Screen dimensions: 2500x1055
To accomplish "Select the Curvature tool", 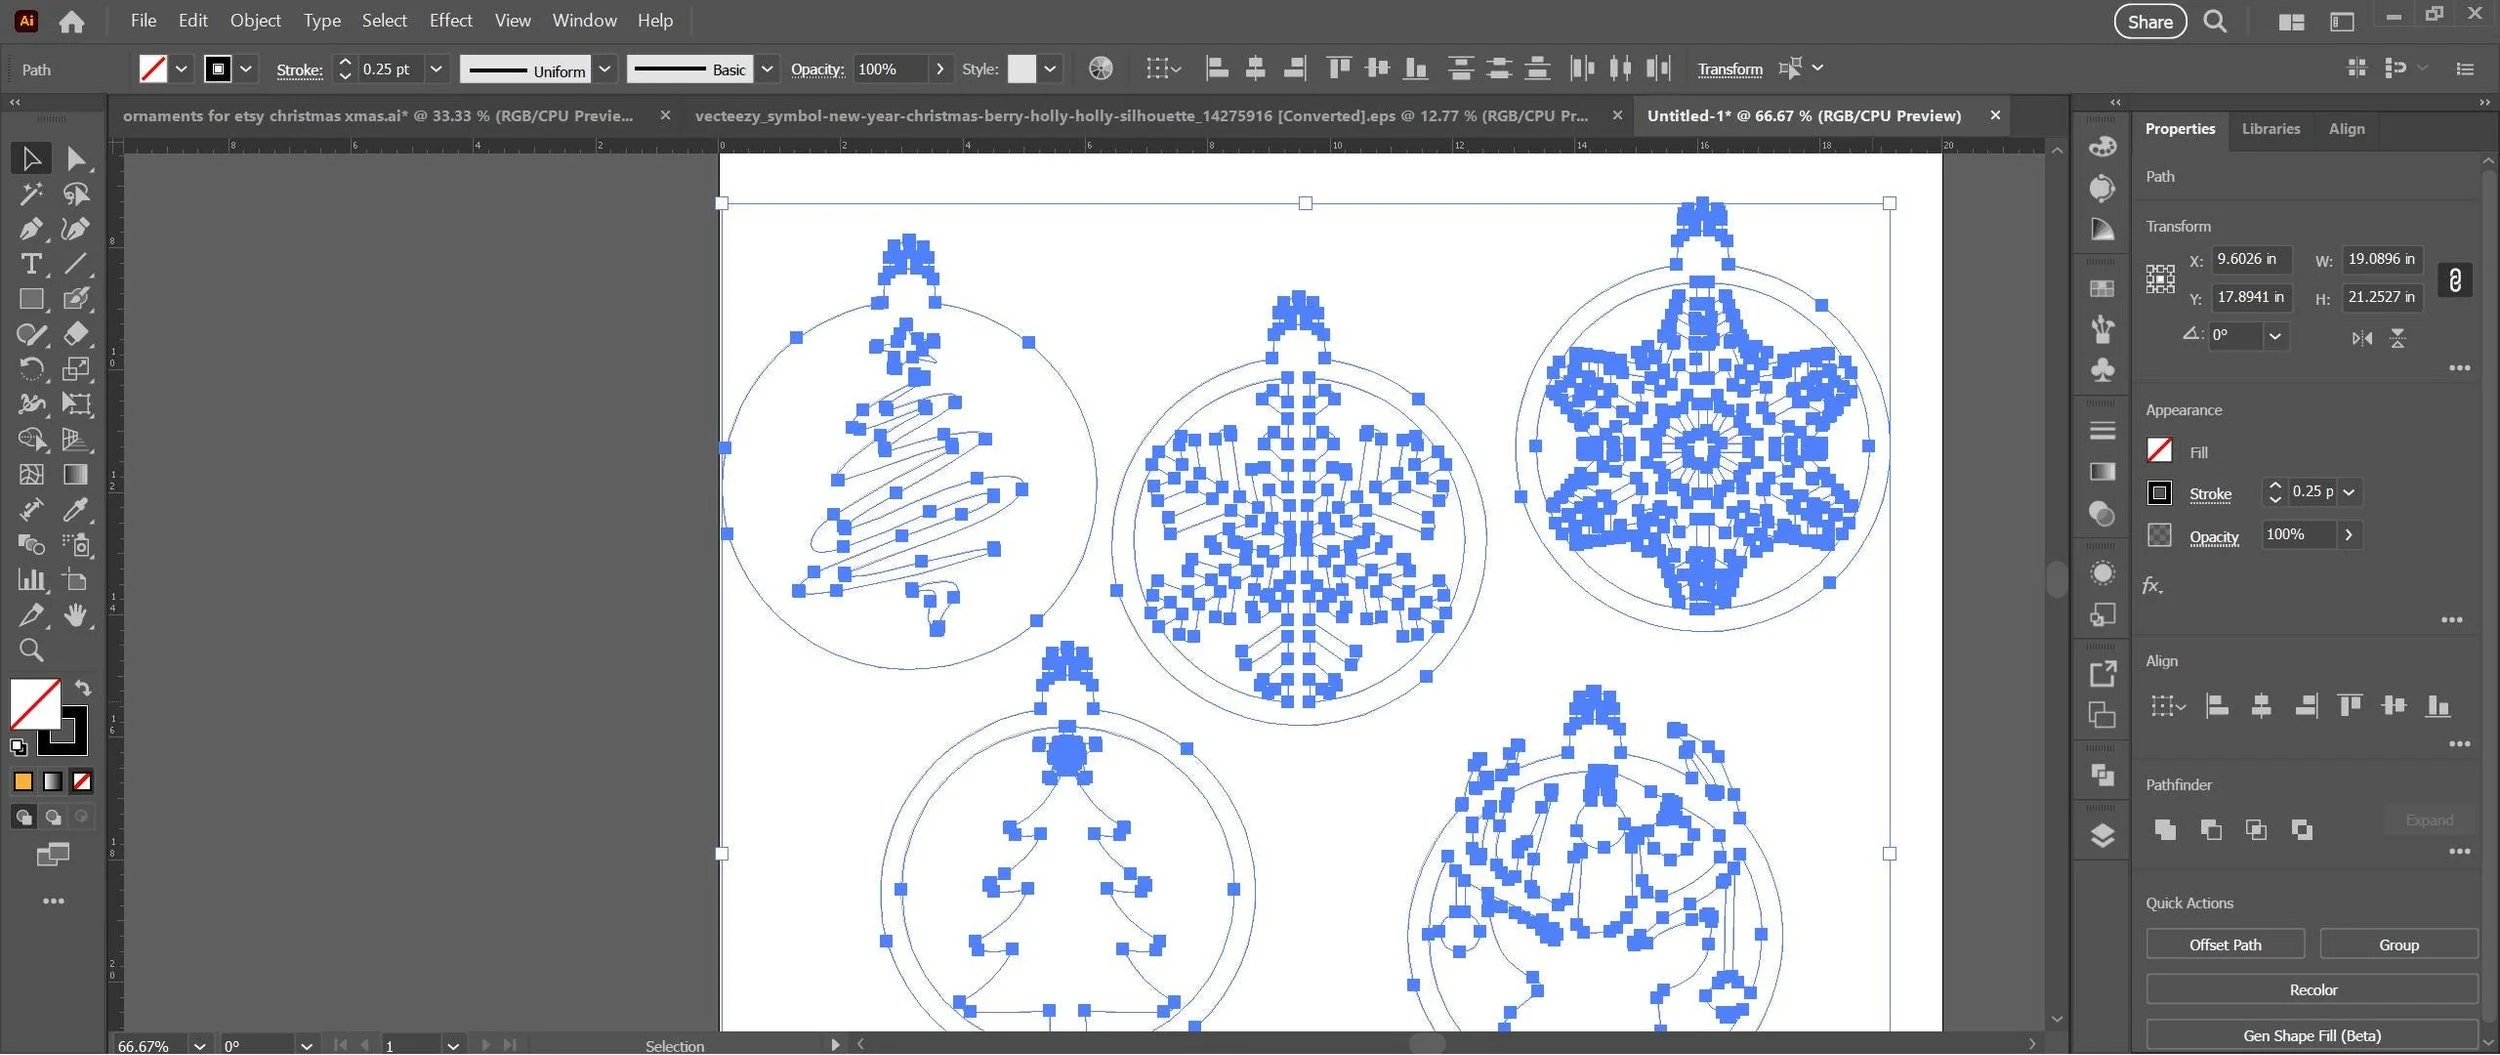I will (x=76, y=229).
